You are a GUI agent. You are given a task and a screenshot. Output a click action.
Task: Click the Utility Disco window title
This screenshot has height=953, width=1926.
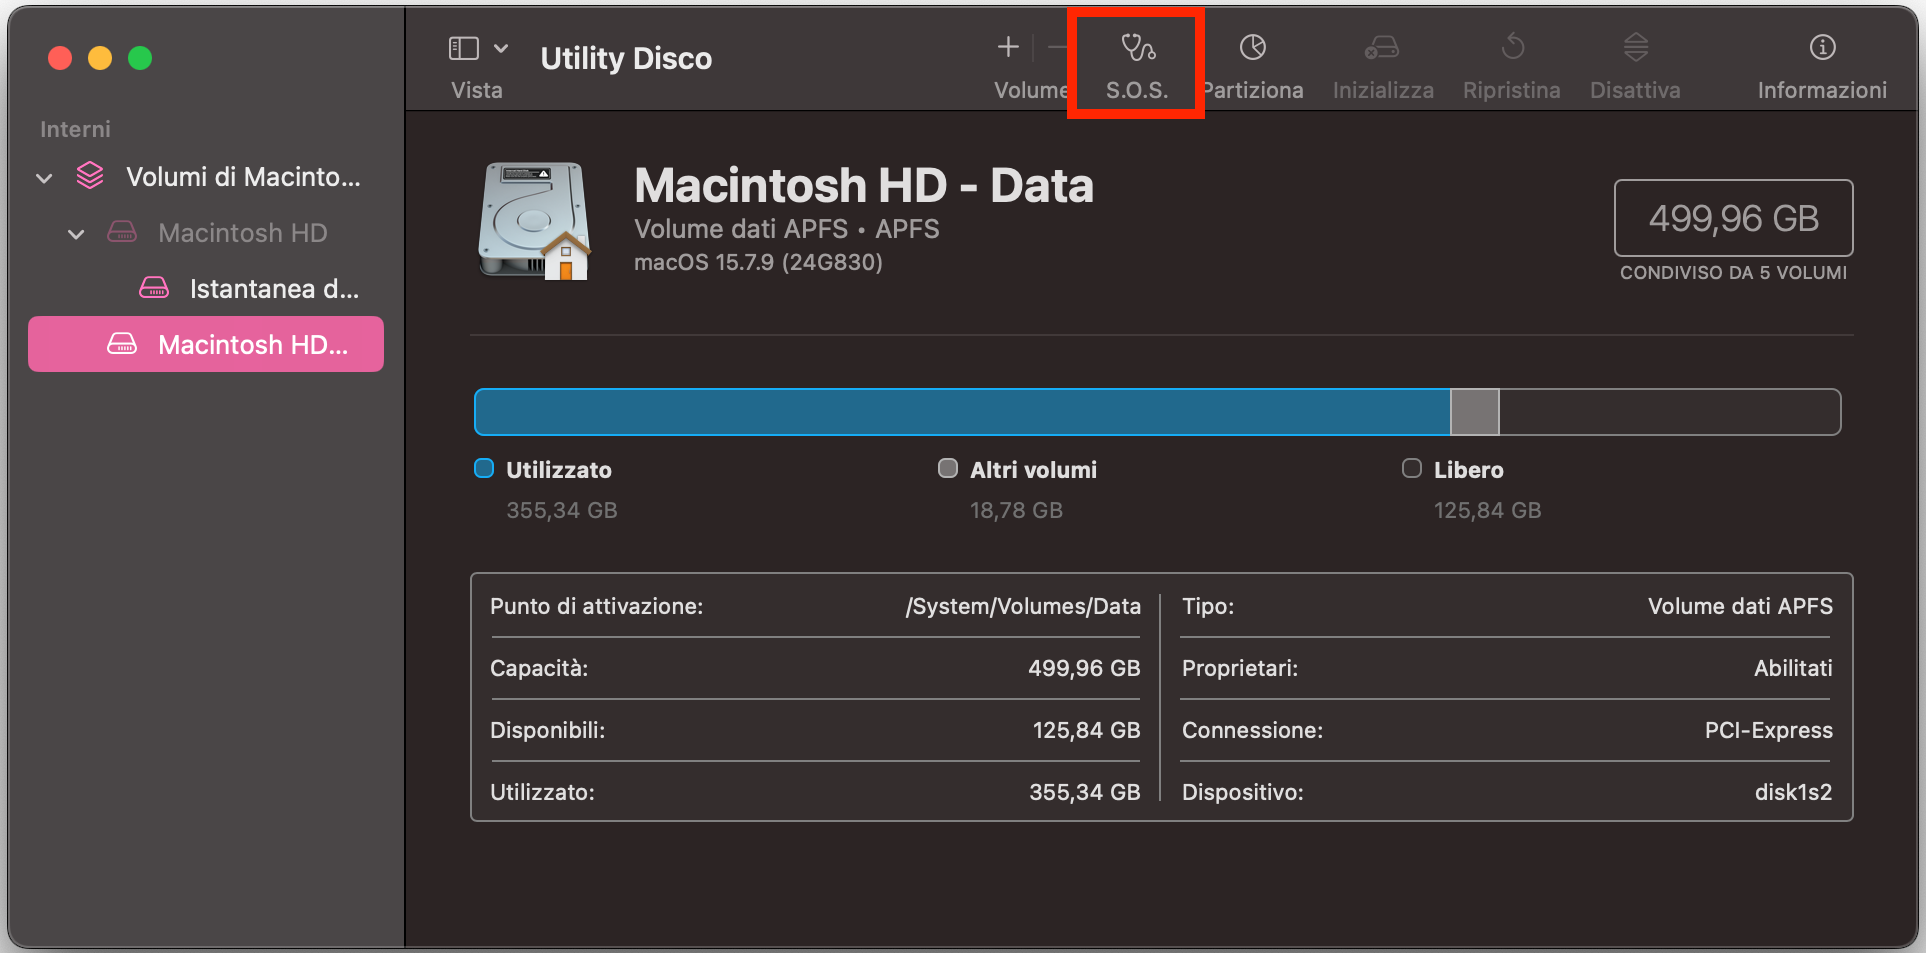pos(626,58)
